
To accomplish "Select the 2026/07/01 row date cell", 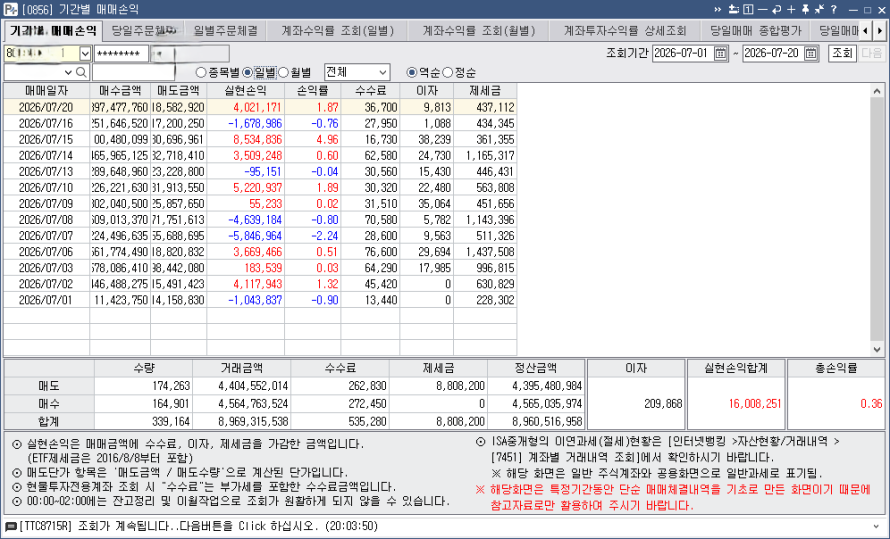I will click(x=47, y=300).
